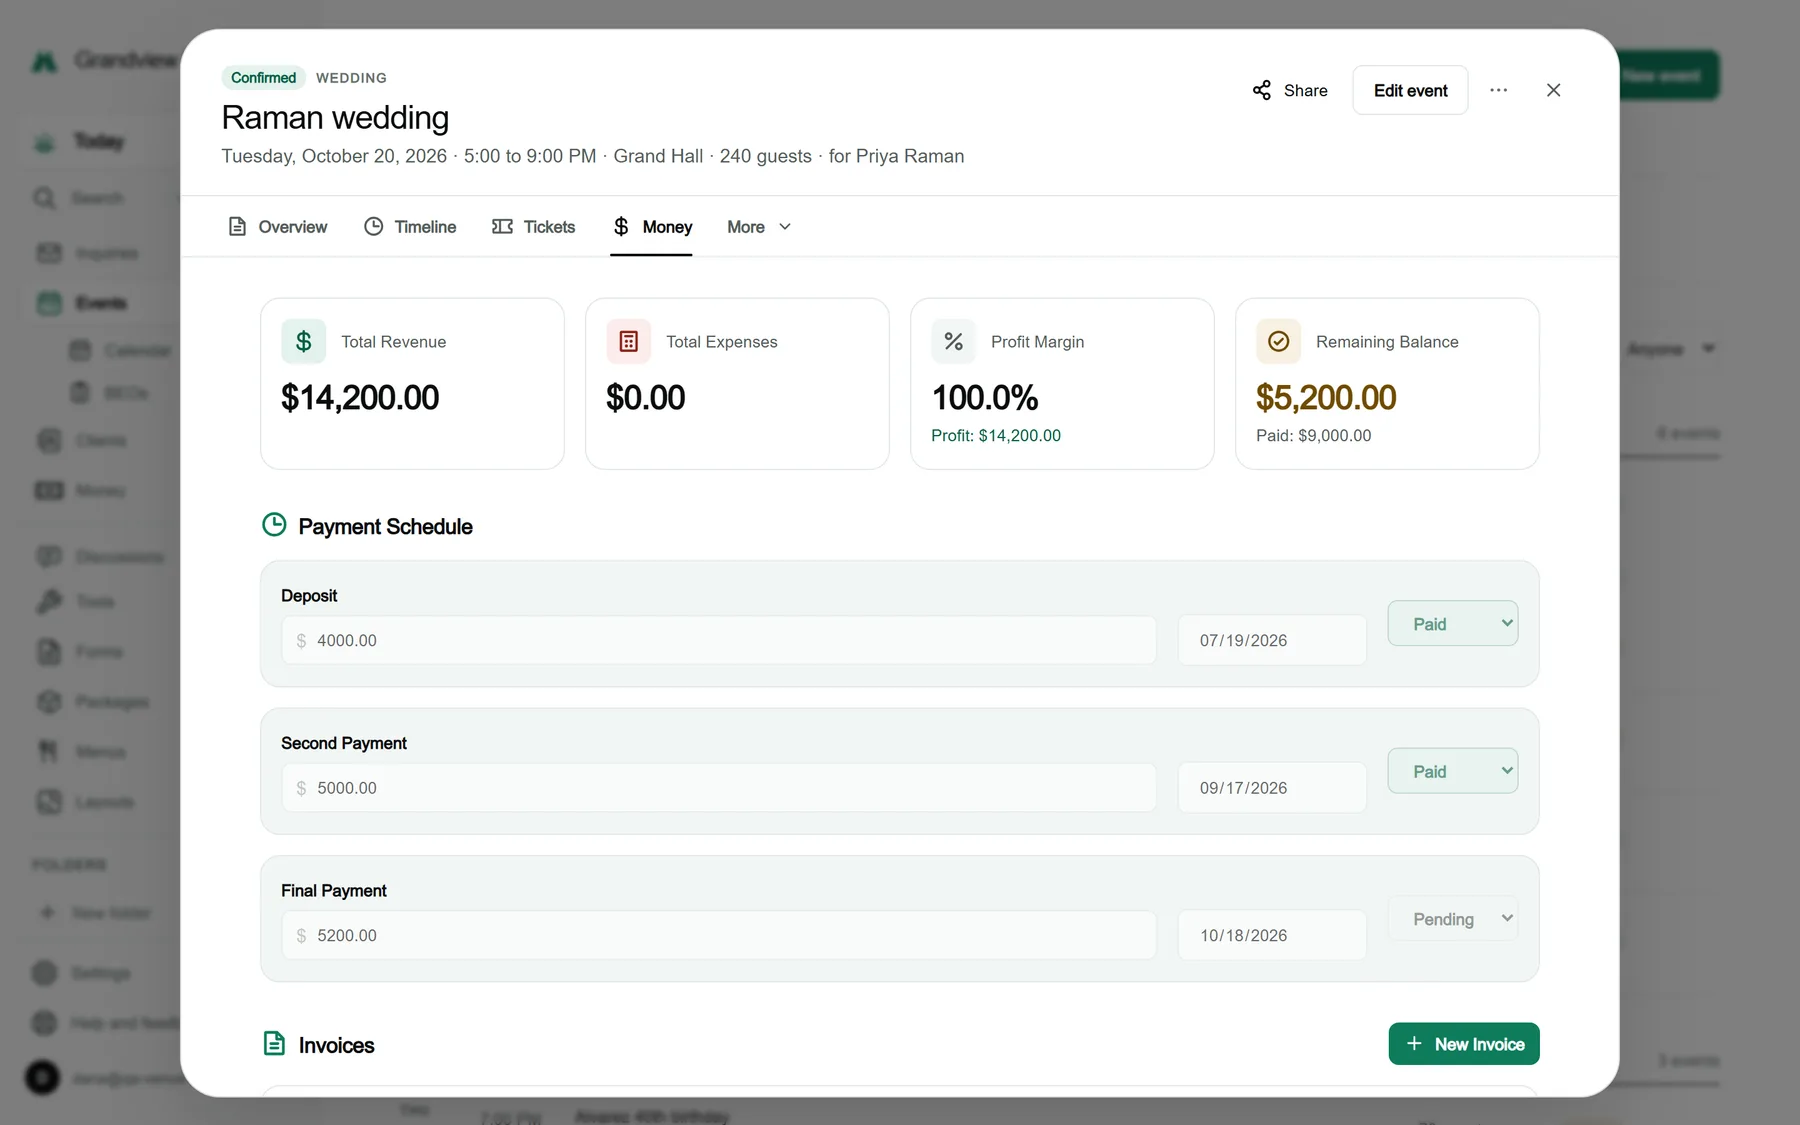
Task: Edit the Second Payment amount field
Action: (x=719, y=788)
